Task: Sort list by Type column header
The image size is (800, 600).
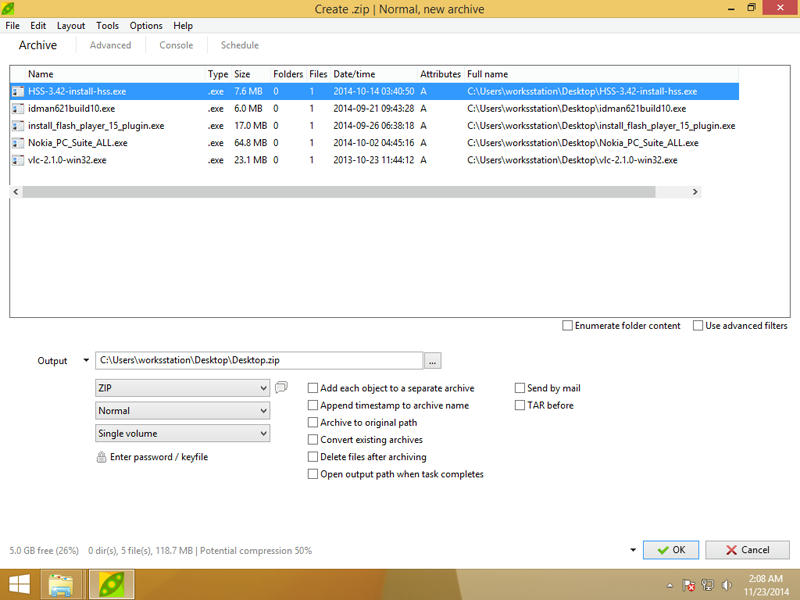Action: click(218, 74)
